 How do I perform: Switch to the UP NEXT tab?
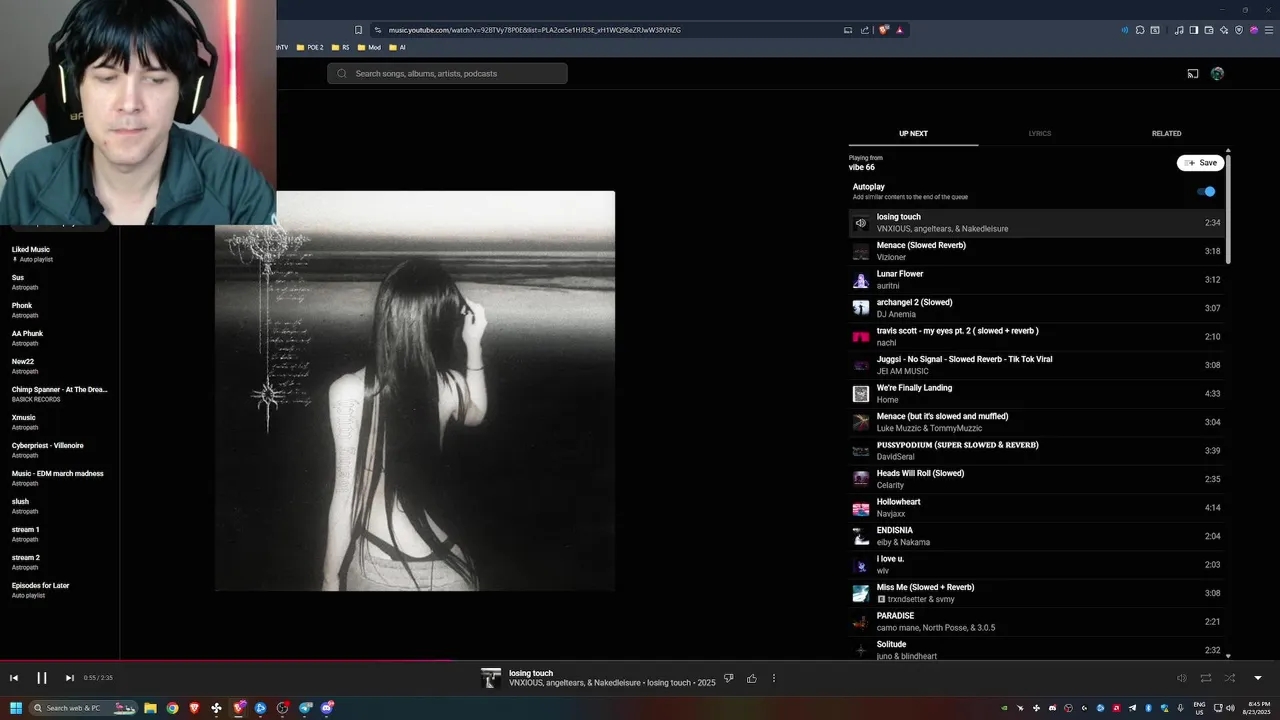pyautogui.click(x=913, y=134)
